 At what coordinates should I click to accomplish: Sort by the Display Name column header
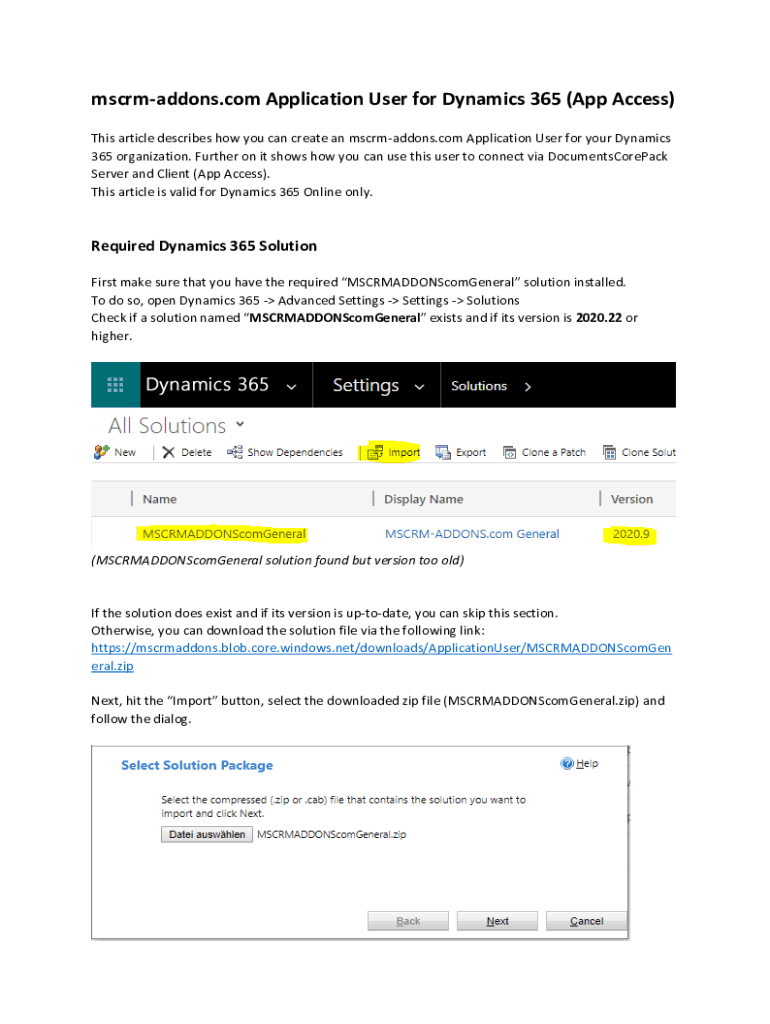point(423,499)
